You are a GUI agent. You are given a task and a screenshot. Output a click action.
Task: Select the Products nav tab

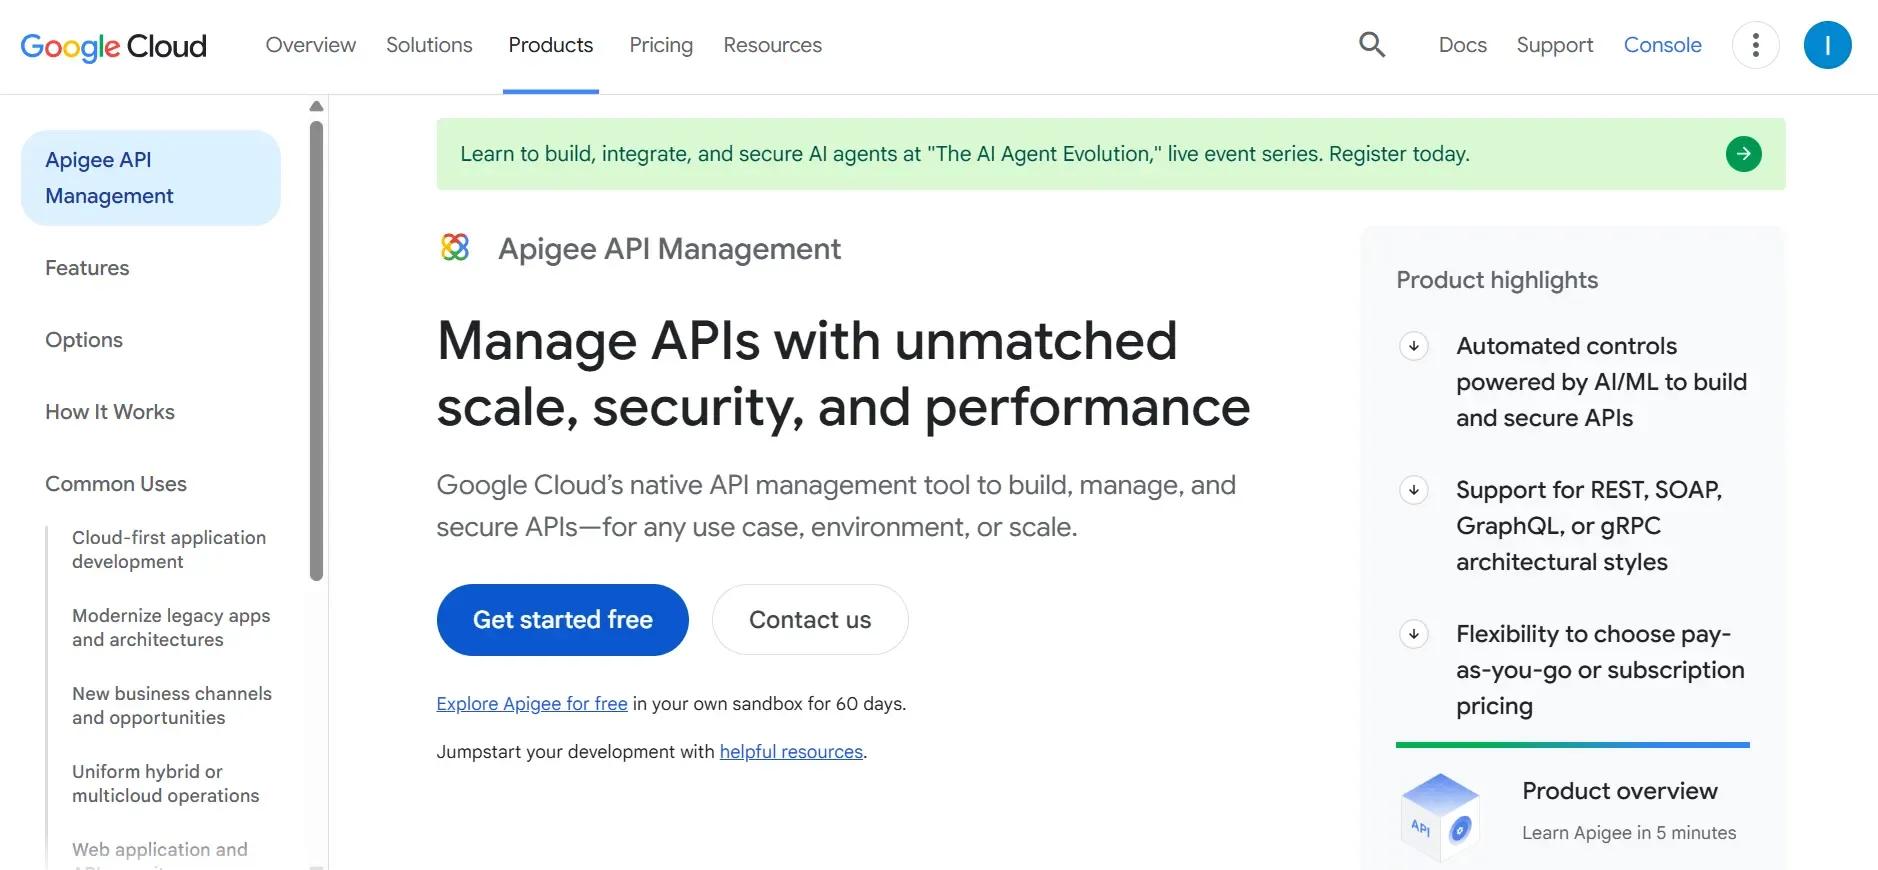click(x=550, y=45)
